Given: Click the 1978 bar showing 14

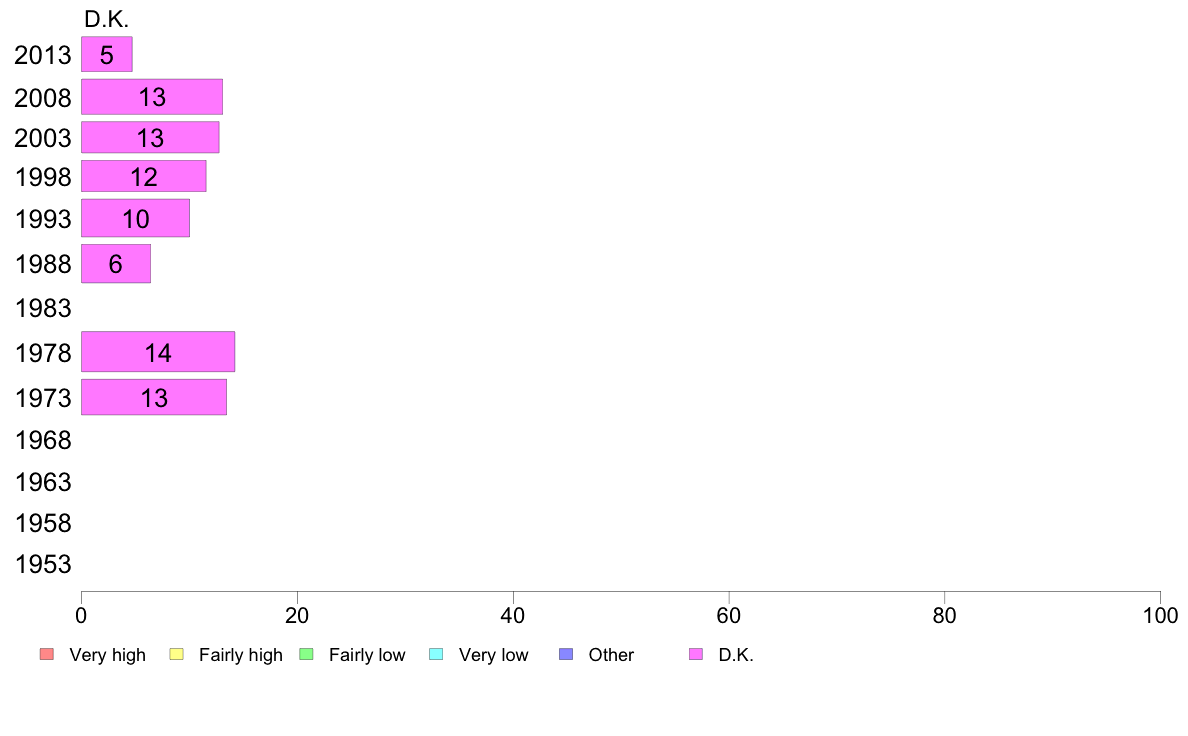Looking at the screenshot, I should 158,352.
